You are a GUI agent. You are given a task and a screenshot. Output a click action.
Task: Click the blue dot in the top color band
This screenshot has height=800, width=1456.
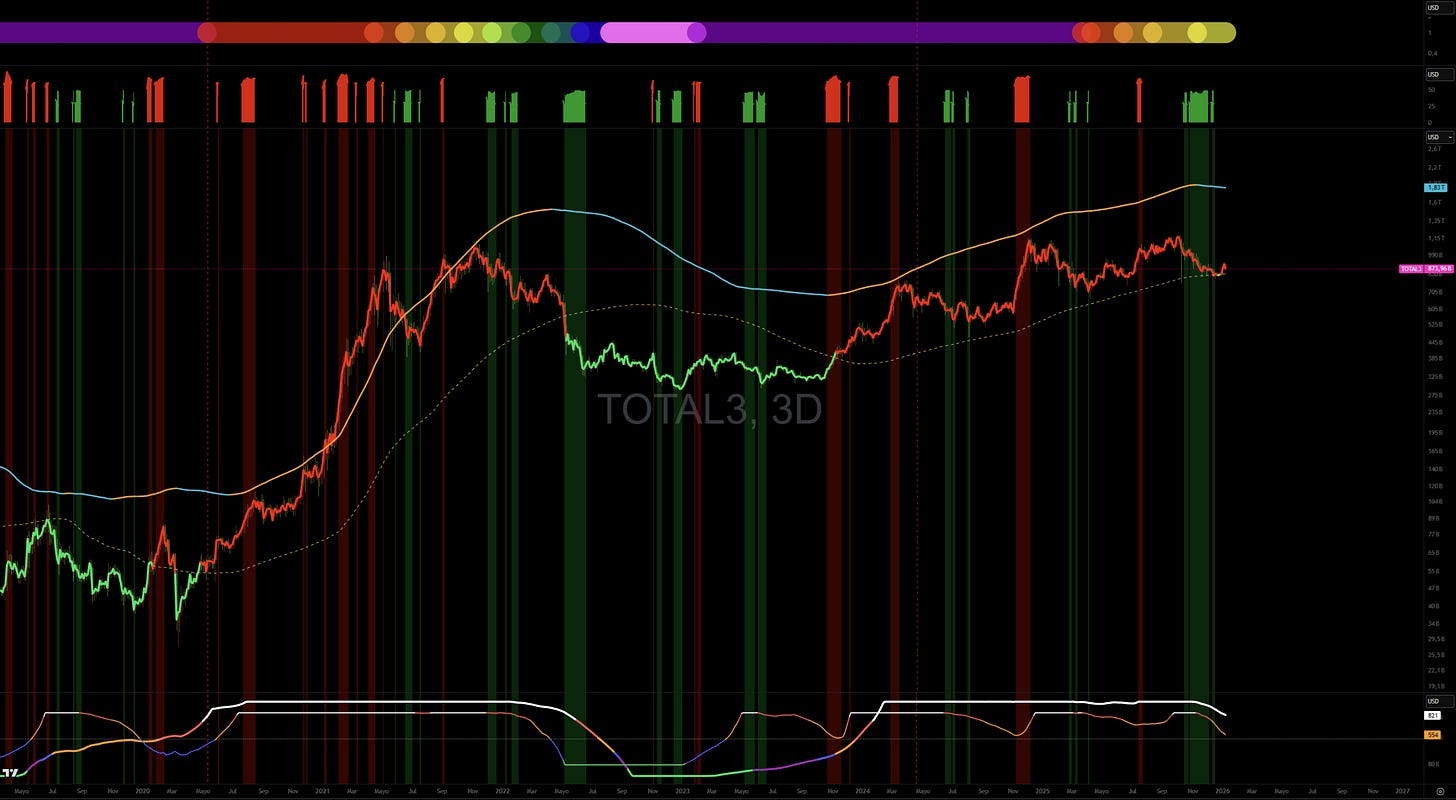pos(579,32)
